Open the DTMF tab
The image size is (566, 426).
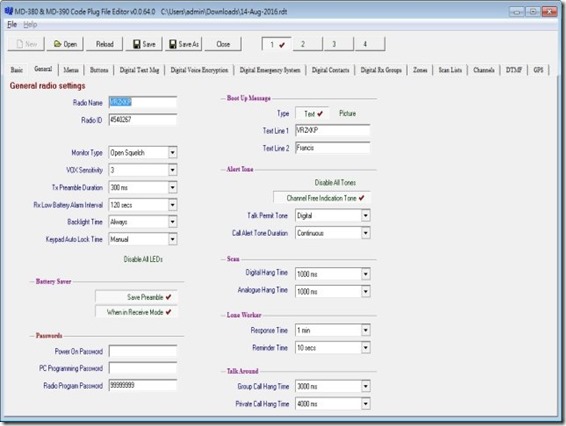(x=514, y=70)
